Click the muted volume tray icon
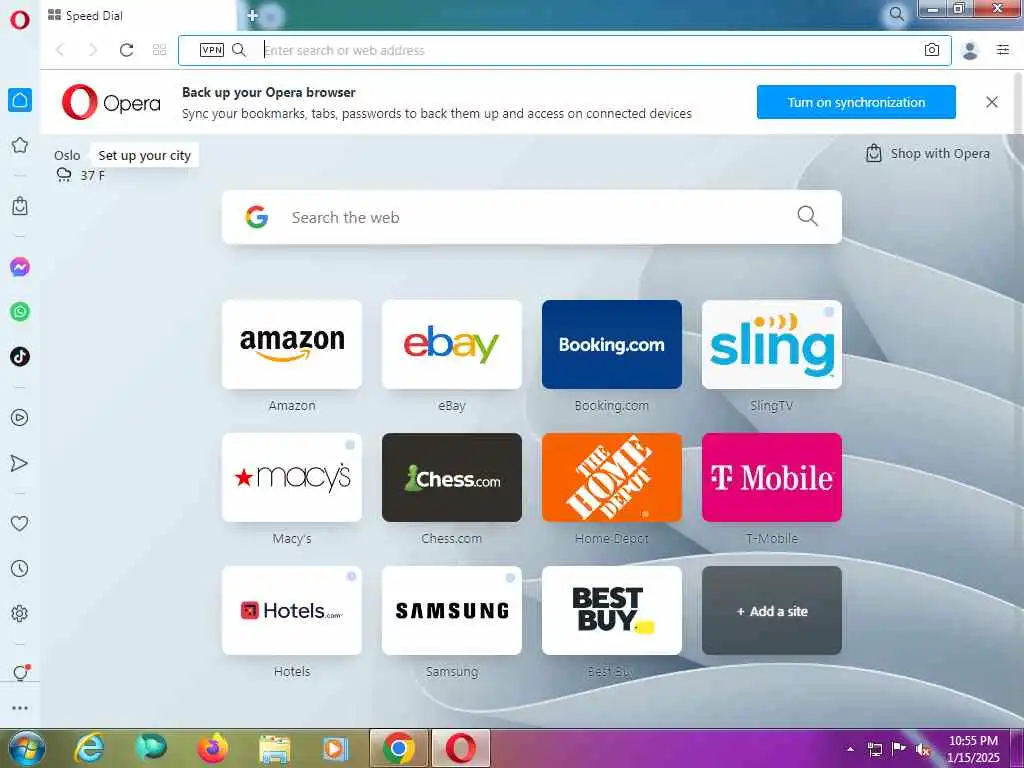The width and height of the screenshot is (1024, 768). click(923, 749)
